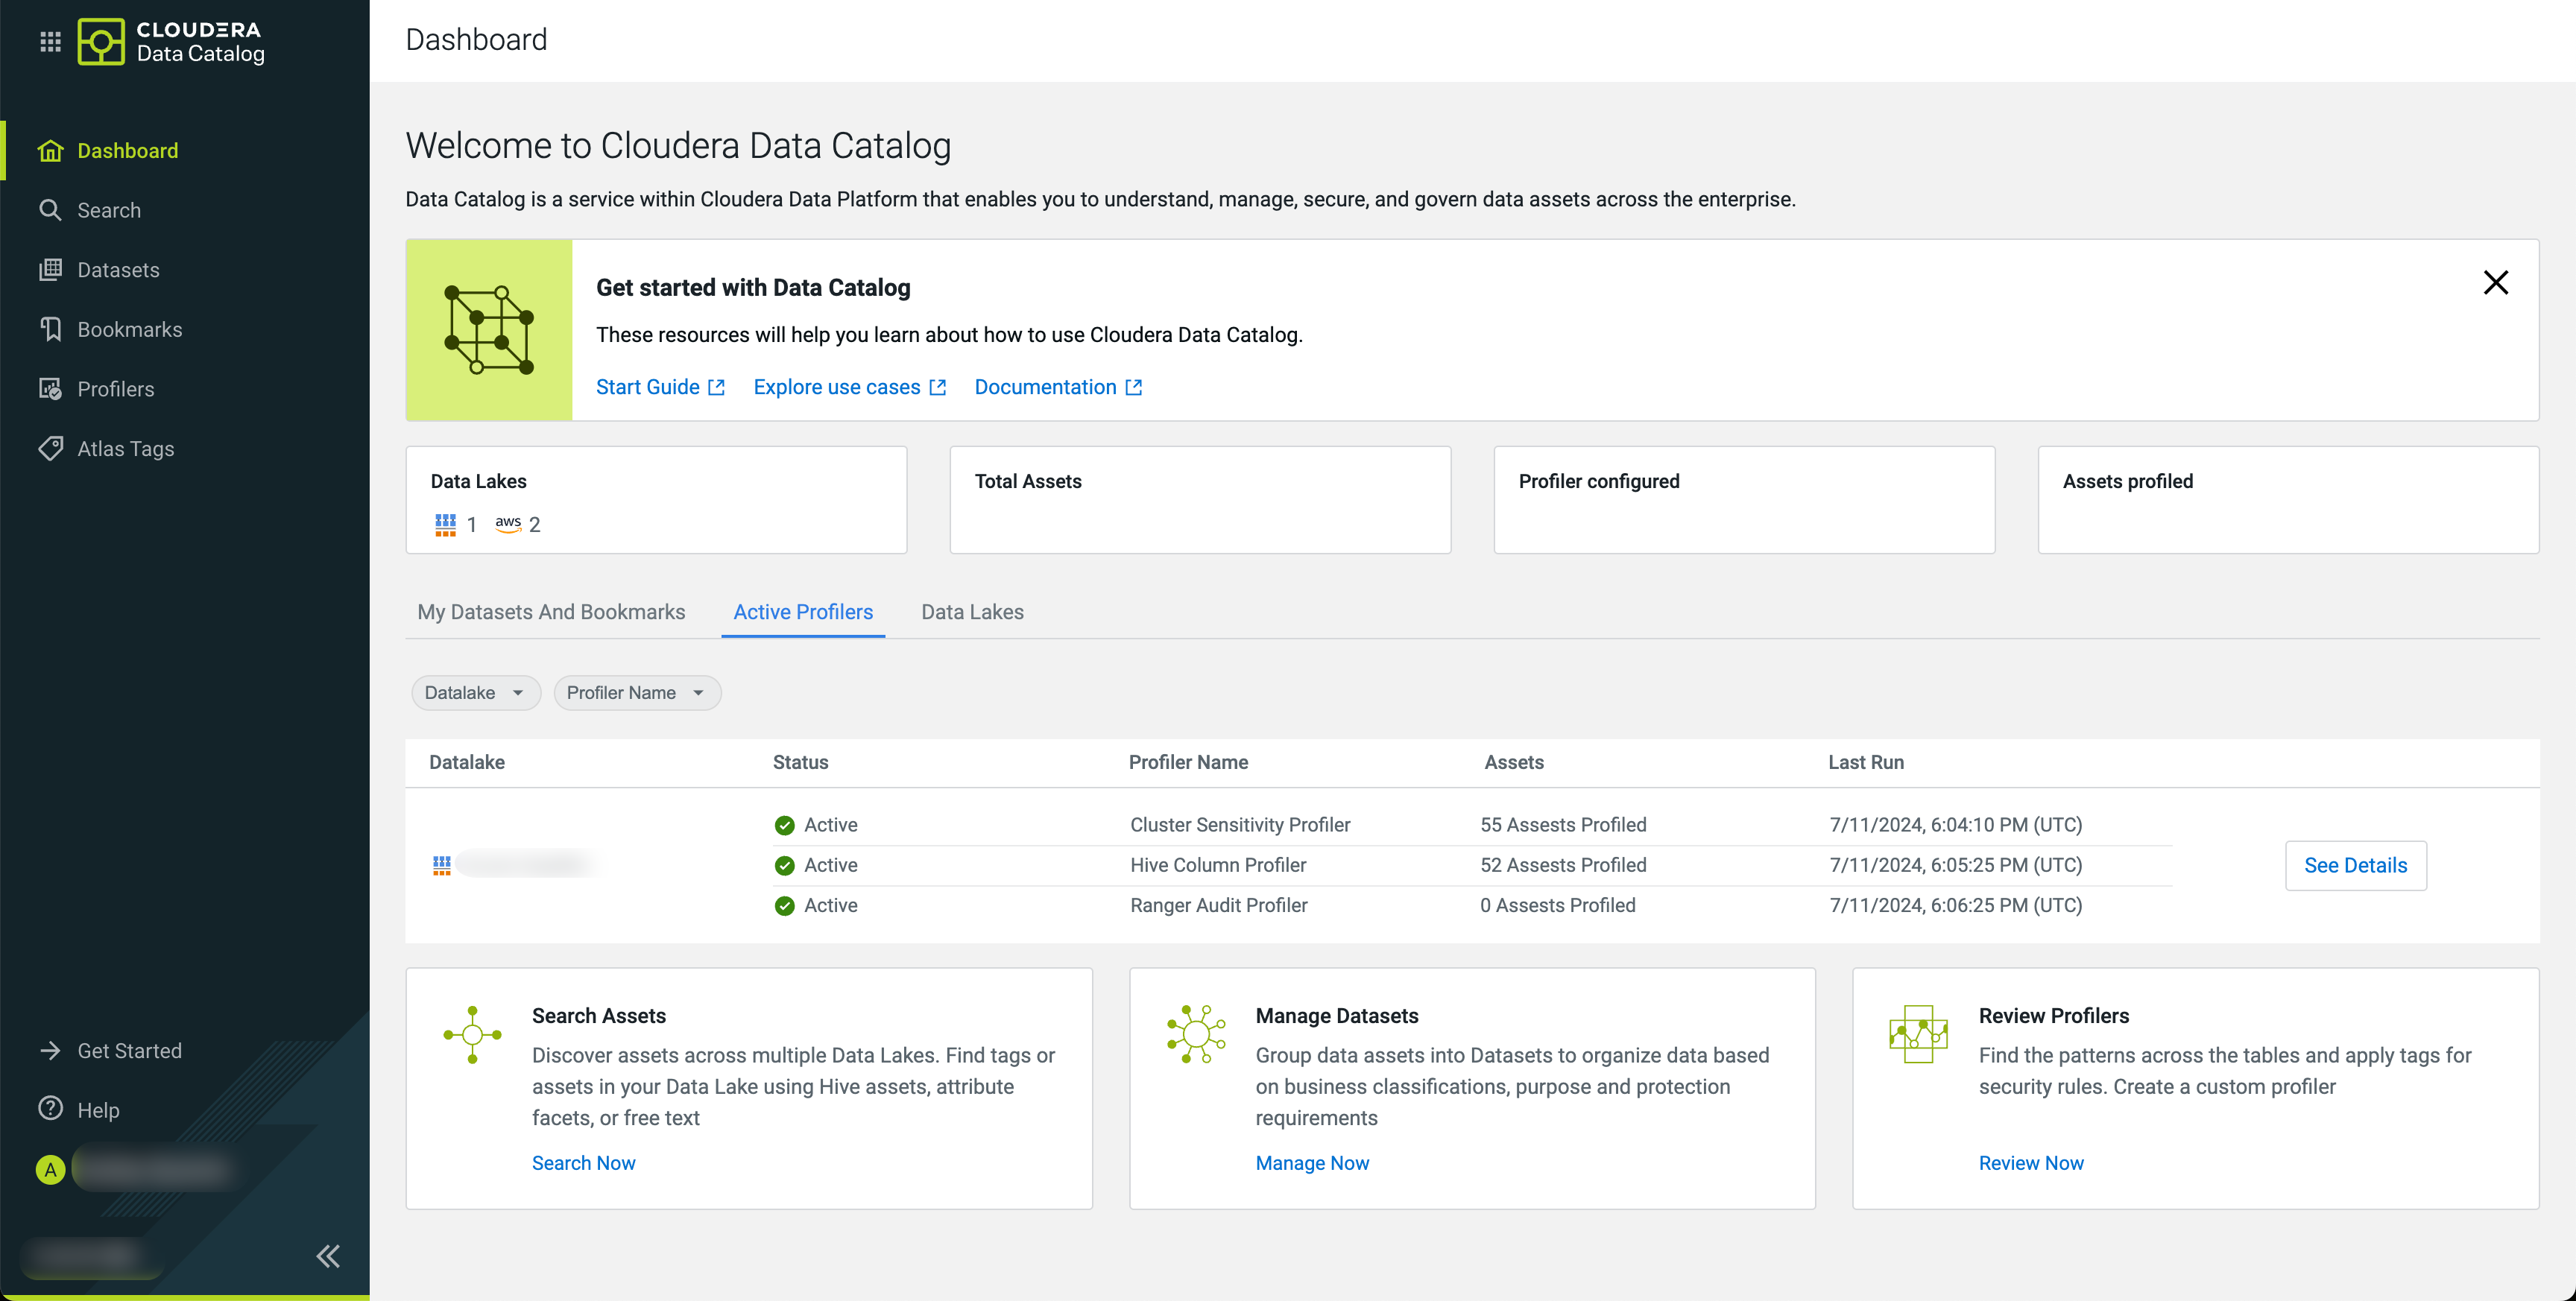
Task: Open the app switcher grid icon
Action: click(50, 41)
